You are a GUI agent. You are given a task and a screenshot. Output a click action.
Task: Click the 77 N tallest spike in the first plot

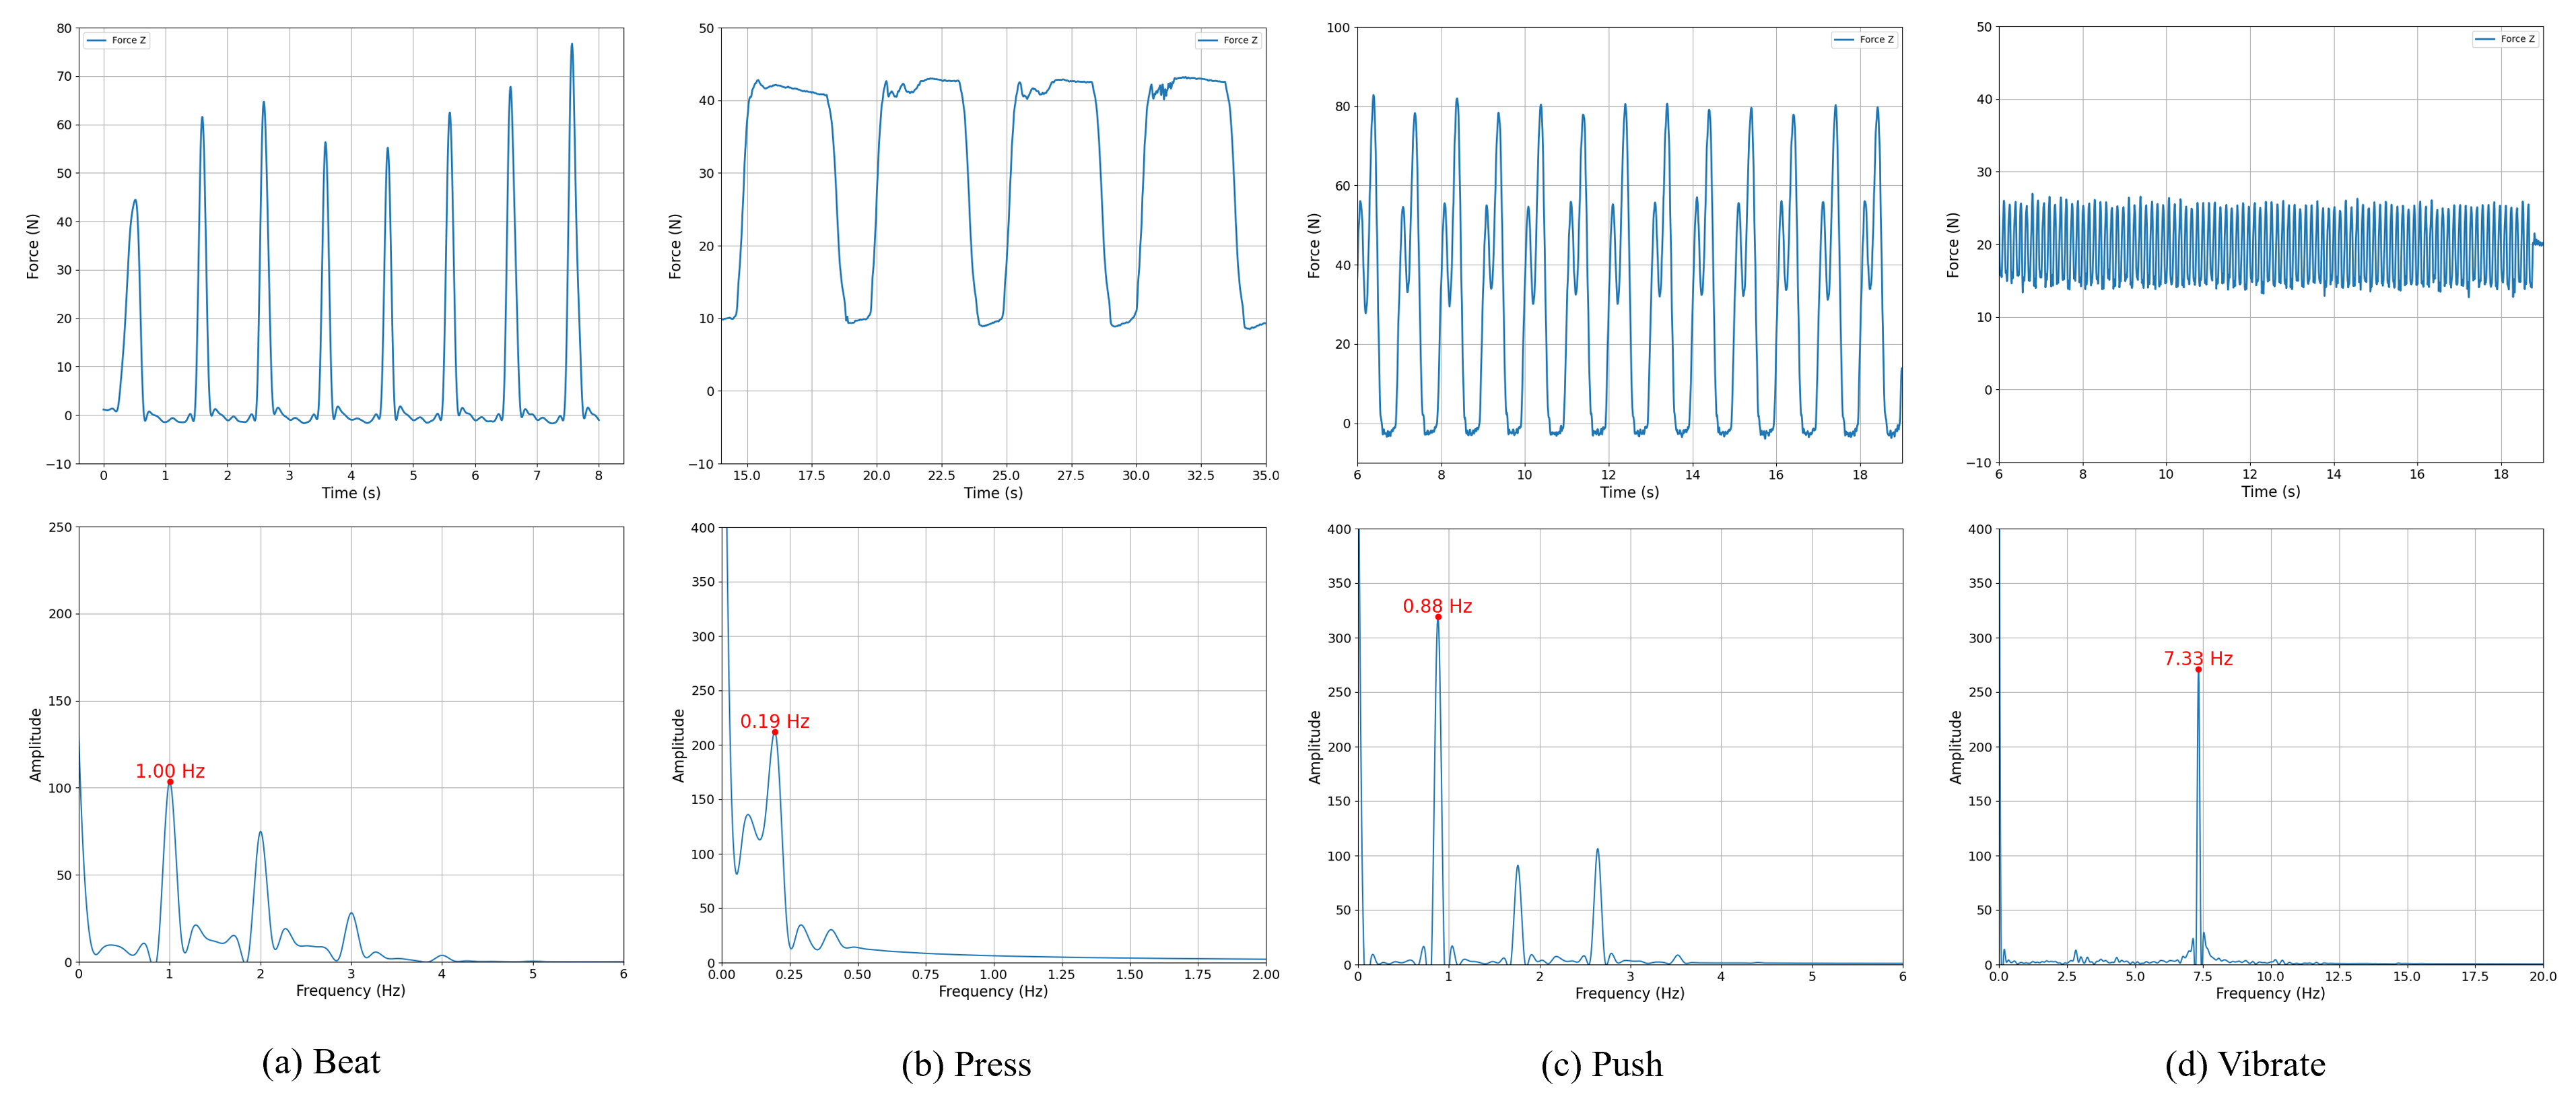pyautogui.click(x=572, y=45)
